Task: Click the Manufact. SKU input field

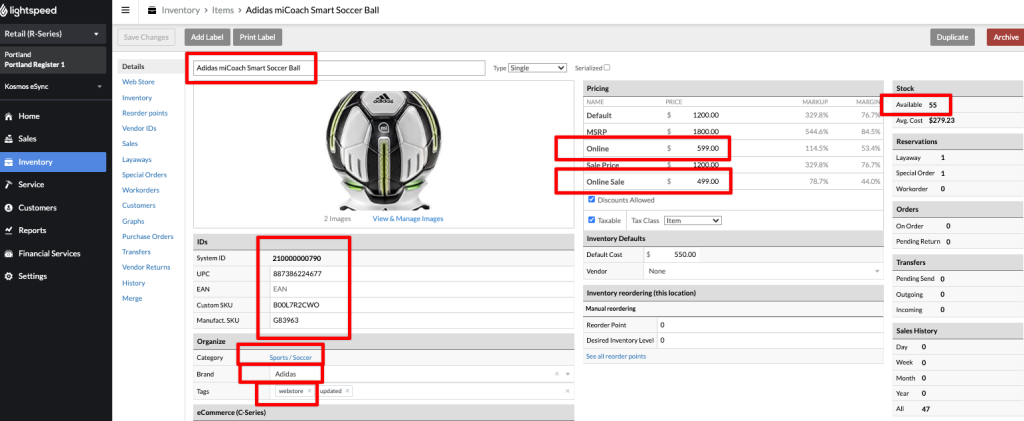Action: pyautogui.click(x=421, y=320)
